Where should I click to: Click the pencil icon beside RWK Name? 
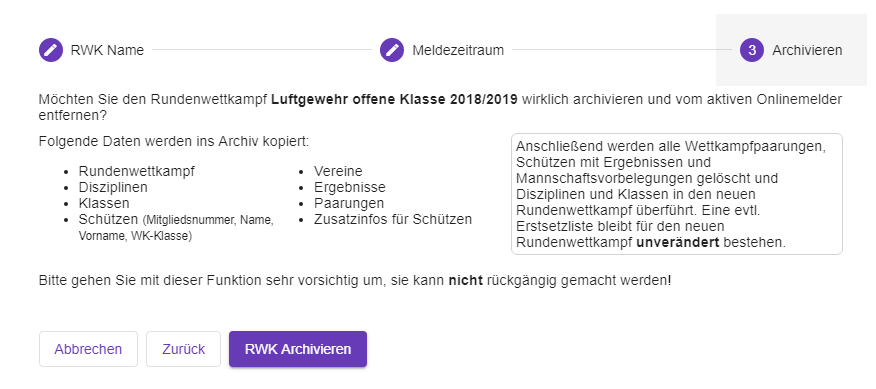tap(51, 50)
